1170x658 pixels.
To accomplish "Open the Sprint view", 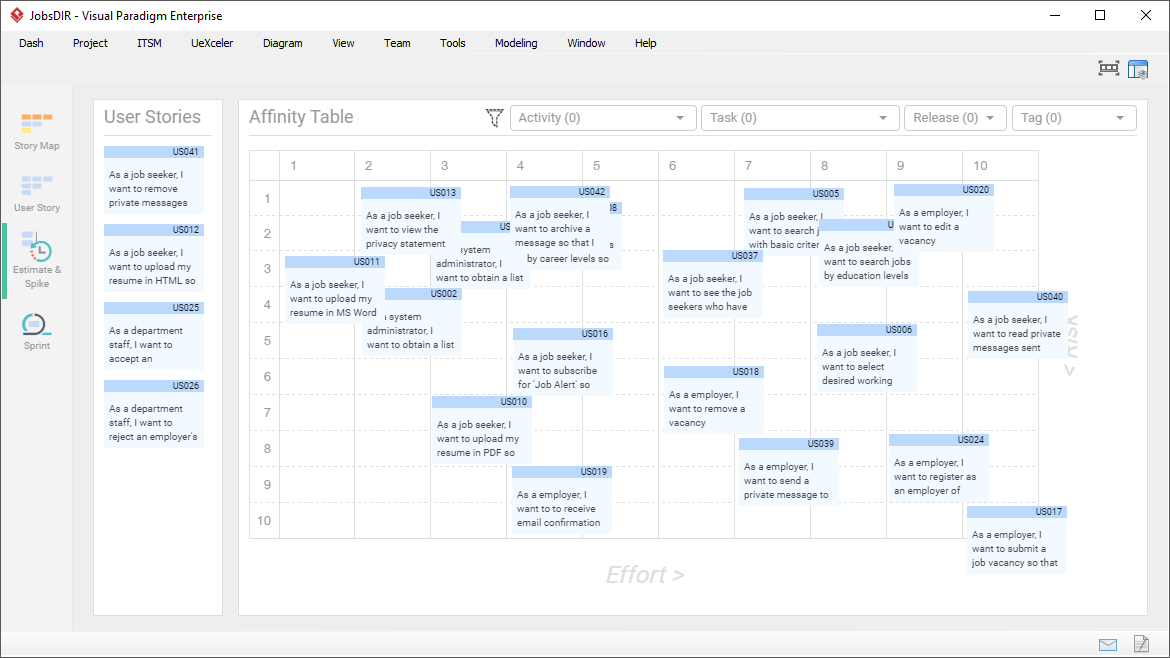I will tap(36, 330).
